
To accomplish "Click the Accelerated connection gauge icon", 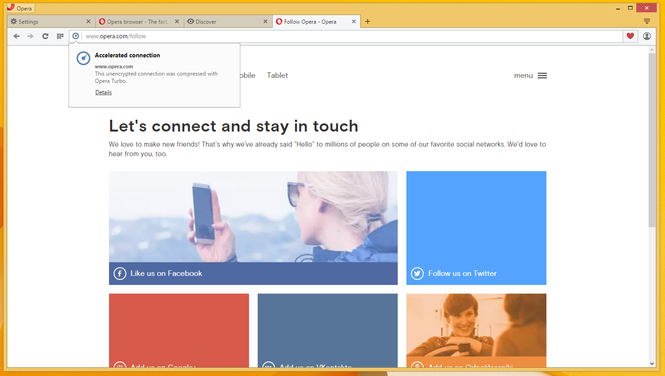I will coord(83,58).
